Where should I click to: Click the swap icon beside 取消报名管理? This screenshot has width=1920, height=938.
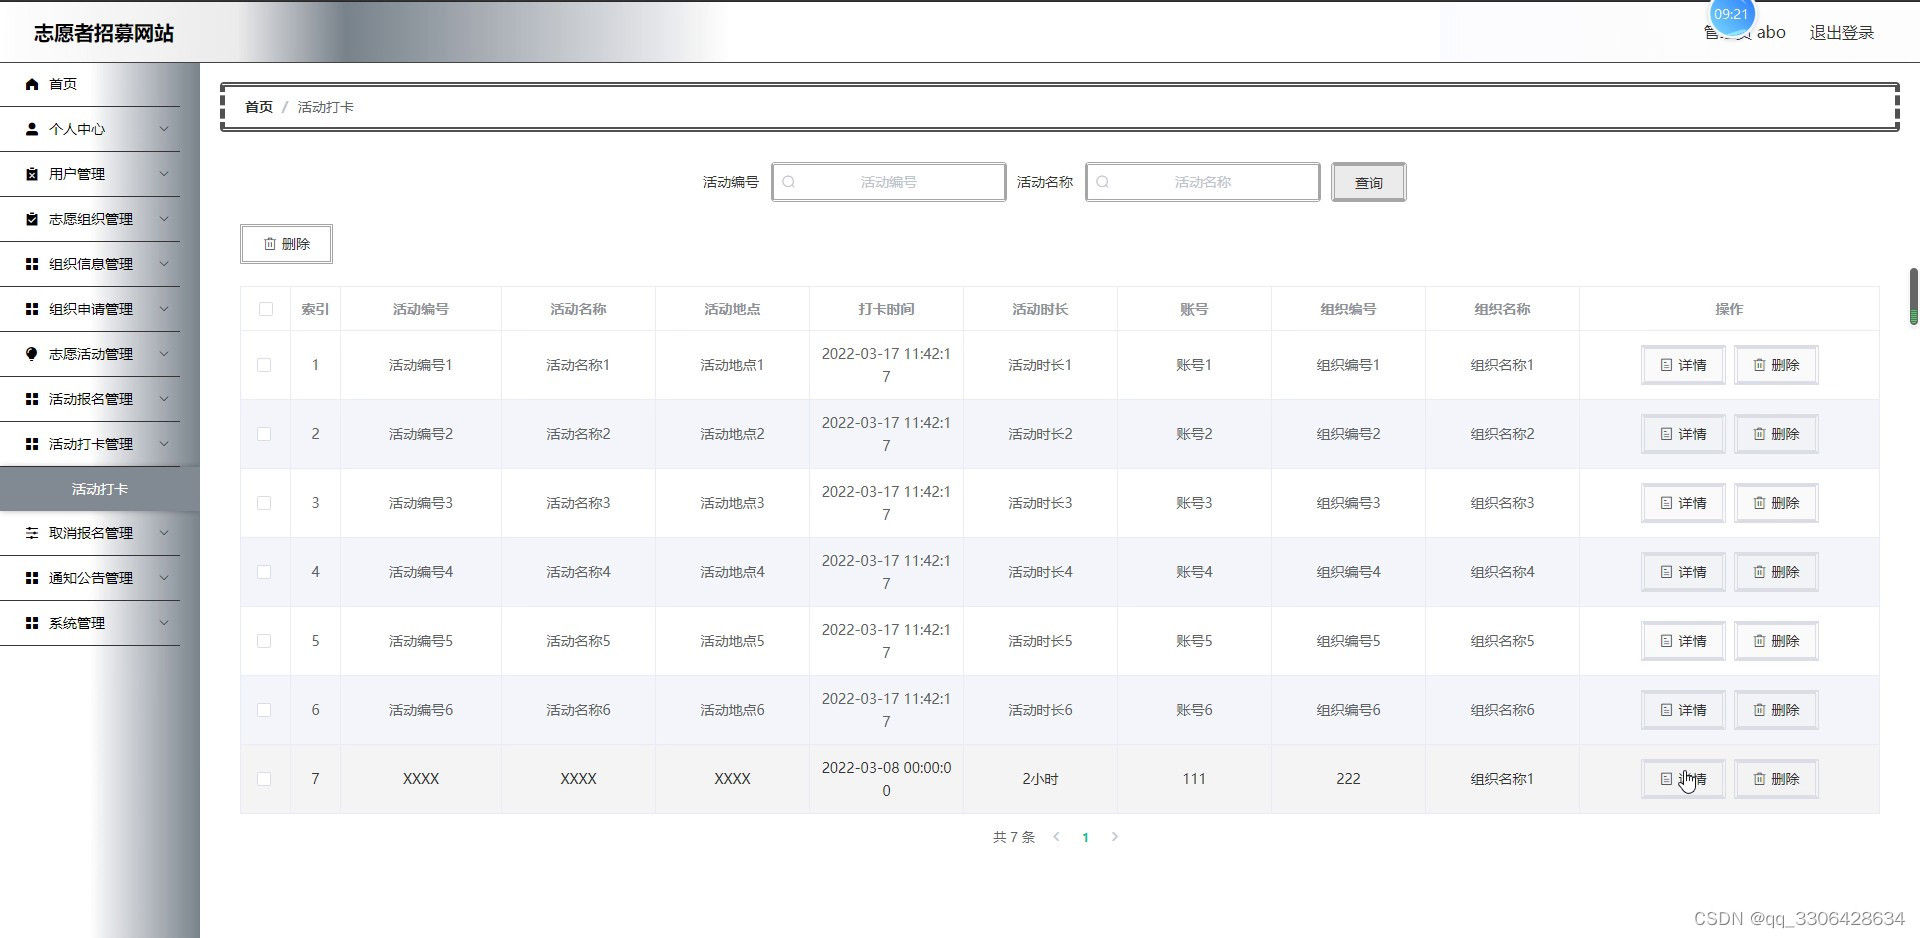(32, 533)
